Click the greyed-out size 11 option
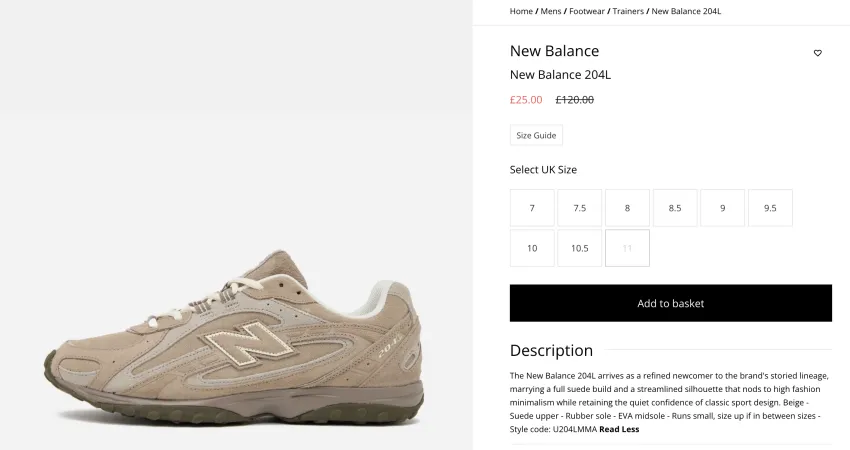 click(627, 248)
